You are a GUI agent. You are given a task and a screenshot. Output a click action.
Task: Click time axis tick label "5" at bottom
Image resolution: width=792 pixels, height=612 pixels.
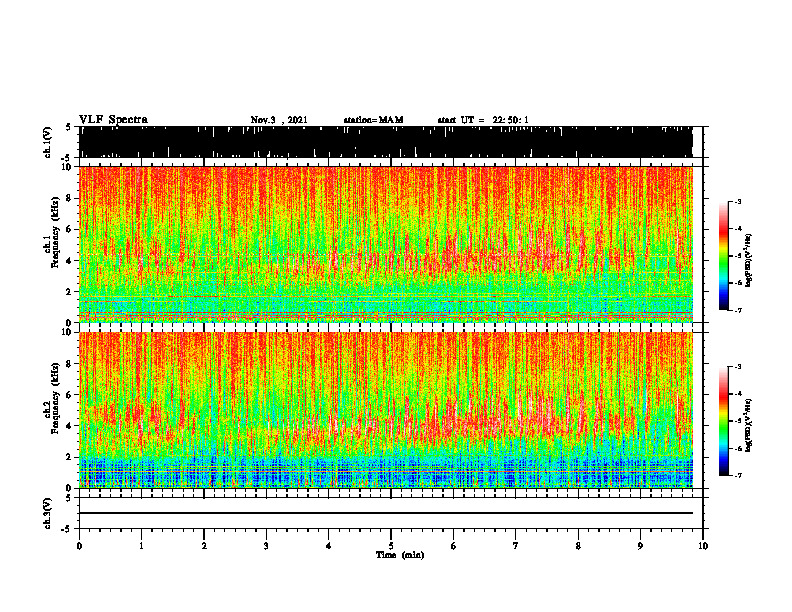click(x=391, y=546)
